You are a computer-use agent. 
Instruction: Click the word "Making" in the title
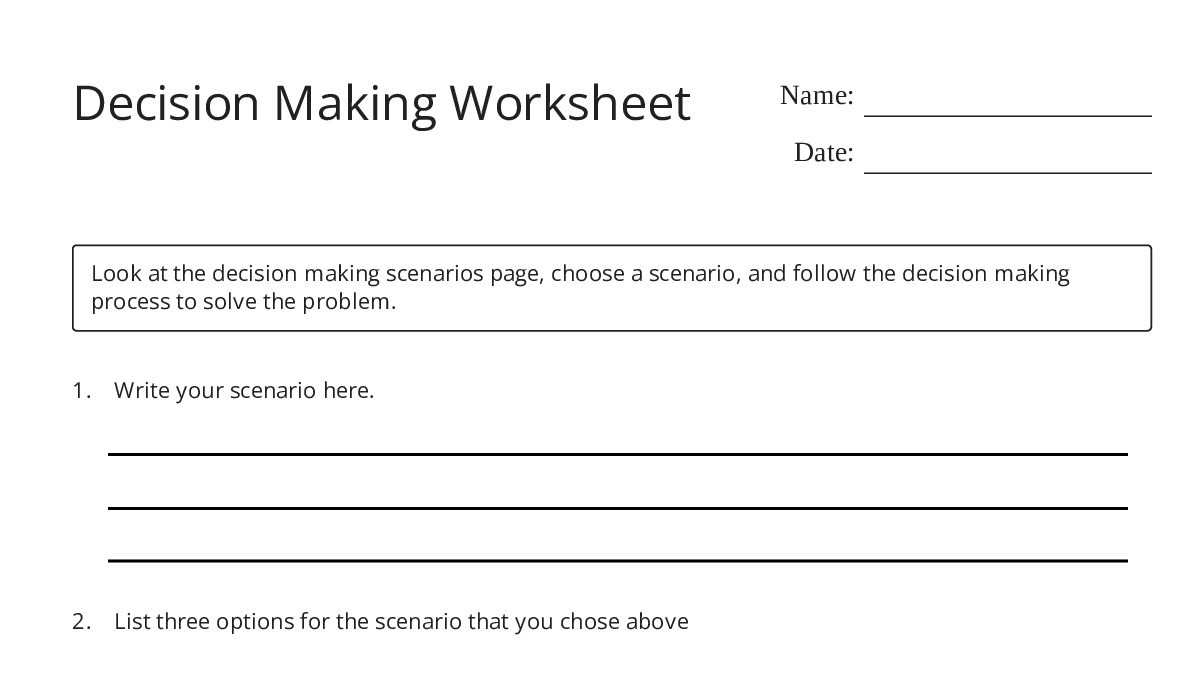pos(355,103)
